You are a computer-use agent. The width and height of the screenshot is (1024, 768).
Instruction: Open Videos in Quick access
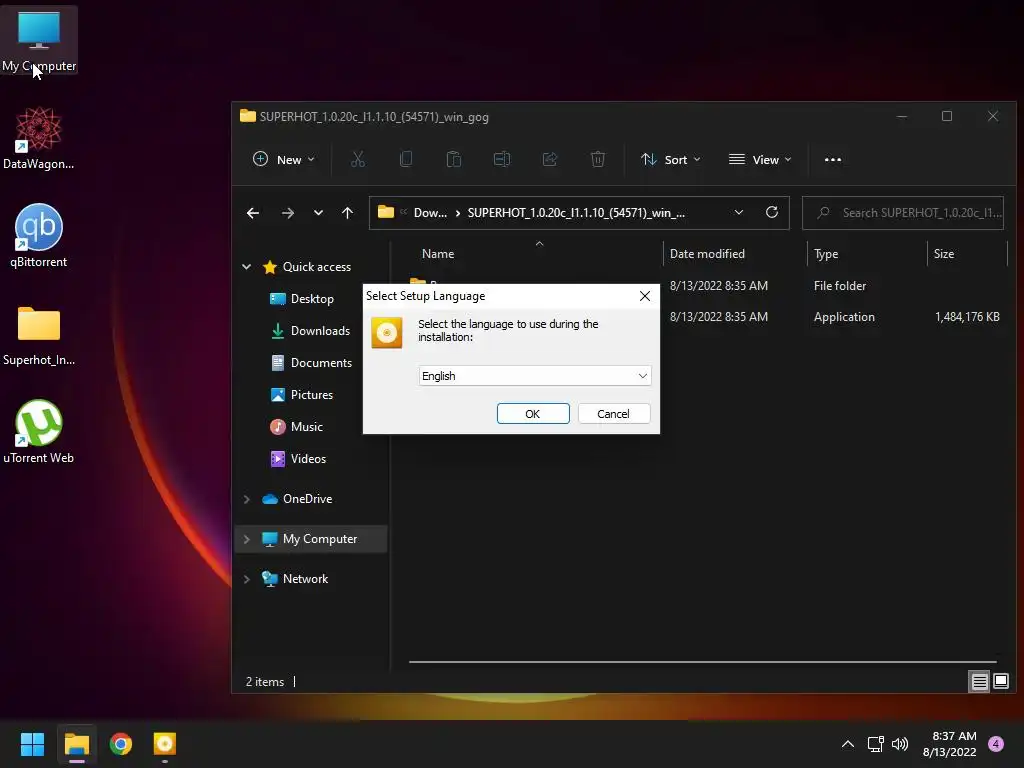[308, 458]
